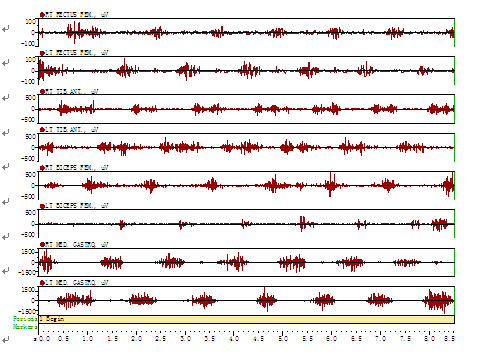Screen dimensions: 489x362
Task: Select the LT MED. GASTRO channel title
Action: pyautogui.click(x=77, y=283)
